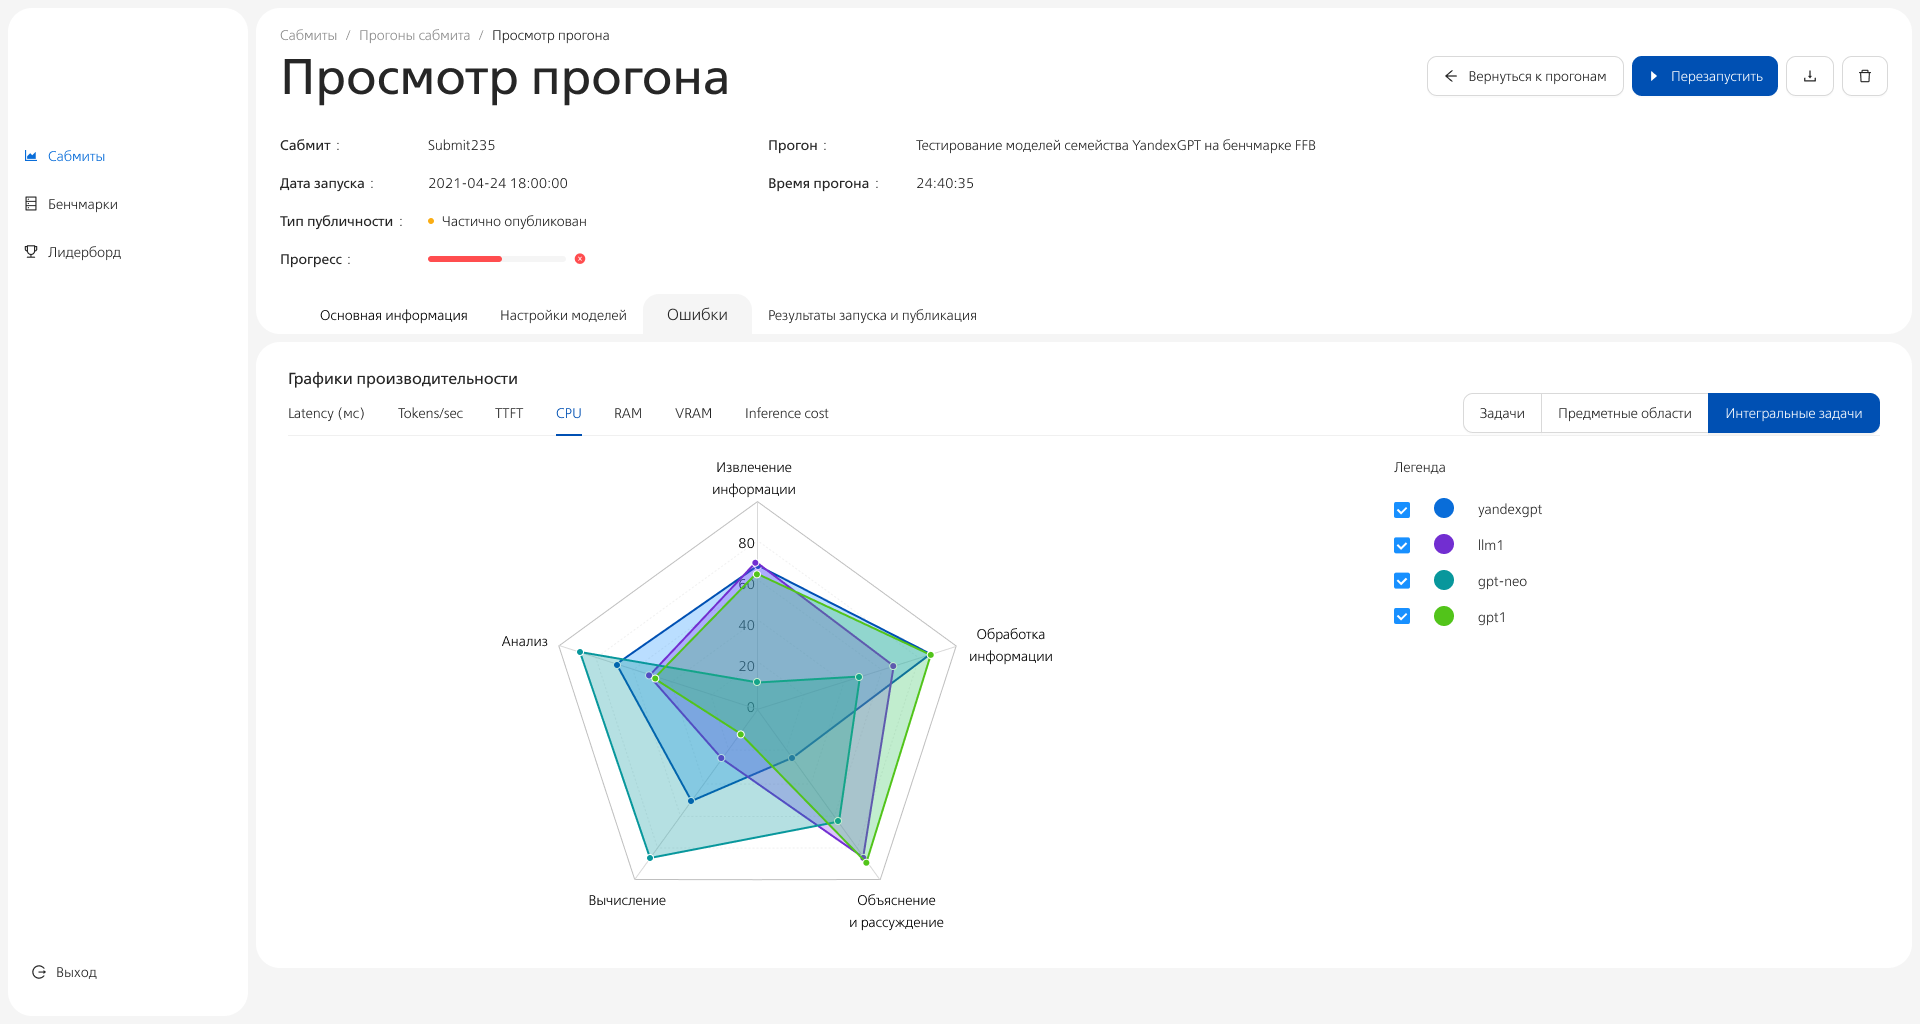1920x1024 pixels.
Task: Click the play icon in Перезапустить button
Action: coord(1654,76)
